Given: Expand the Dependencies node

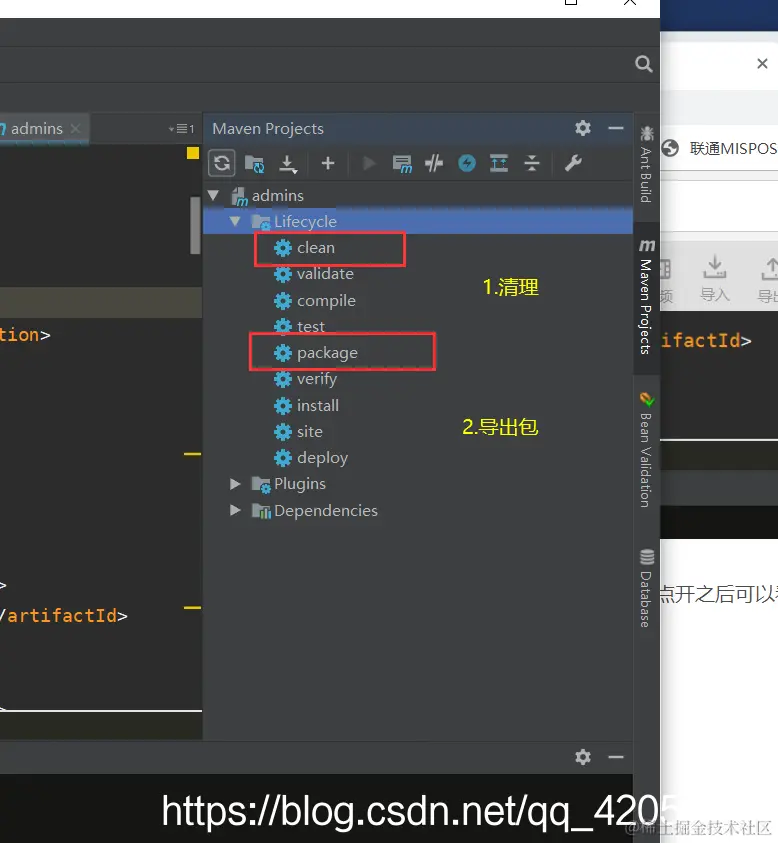Looking at the screenshot, I should [x=235, y=510].
